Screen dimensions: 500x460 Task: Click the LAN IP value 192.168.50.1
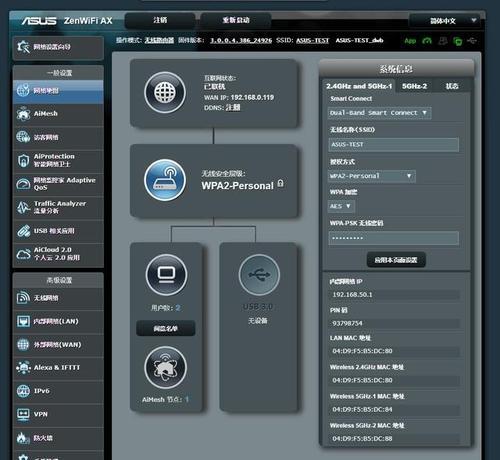pos(352,295)
